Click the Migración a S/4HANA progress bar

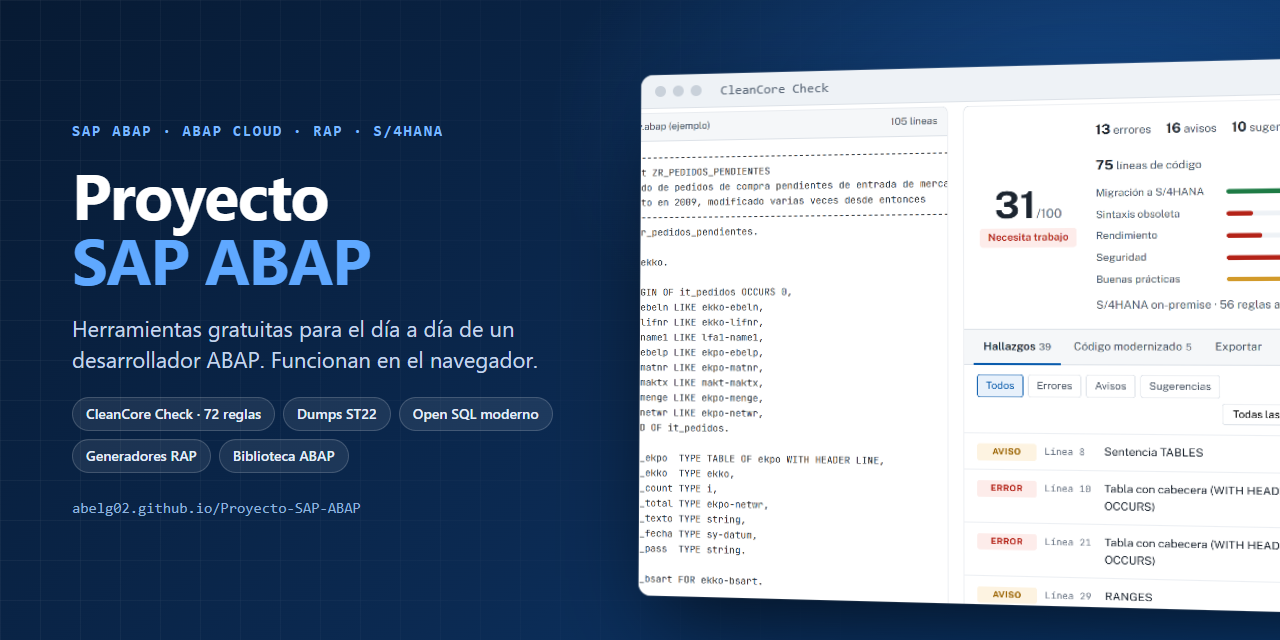pos(1253,190)
